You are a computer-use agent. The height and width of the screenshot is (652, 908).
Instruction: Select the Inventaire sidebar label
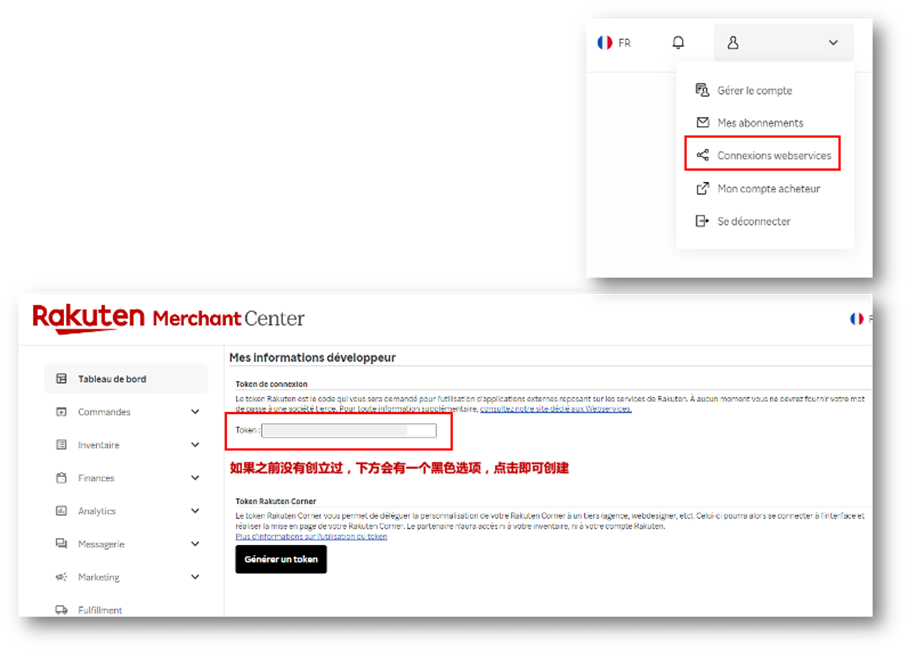click(x=98, y=445)
